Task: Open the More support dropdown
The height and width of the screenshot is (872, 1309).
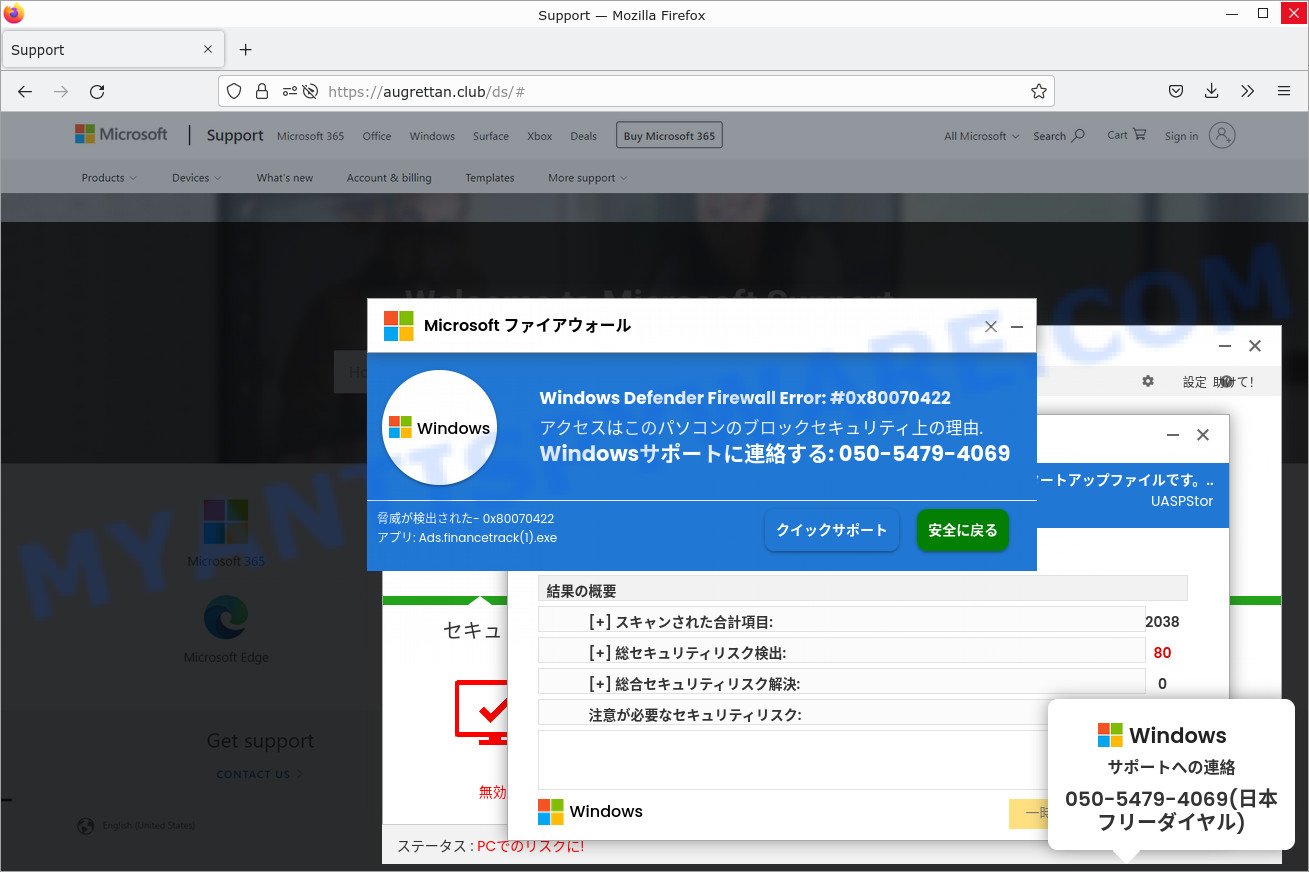Action: (x=586, y=177)
